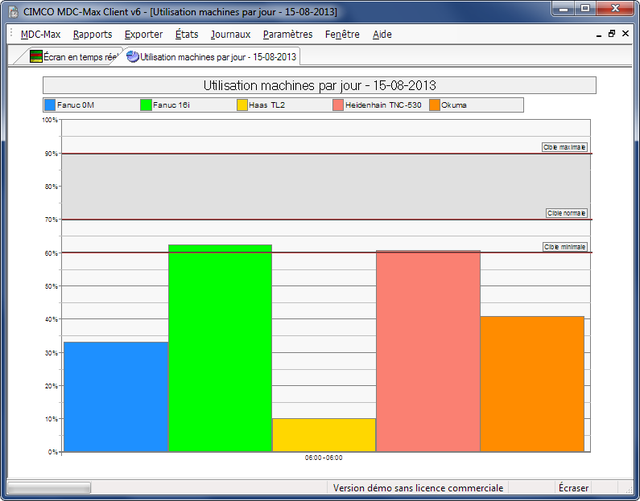Open the MDC-Max menu
The image size is (640, 501).
tap(40, 34)
